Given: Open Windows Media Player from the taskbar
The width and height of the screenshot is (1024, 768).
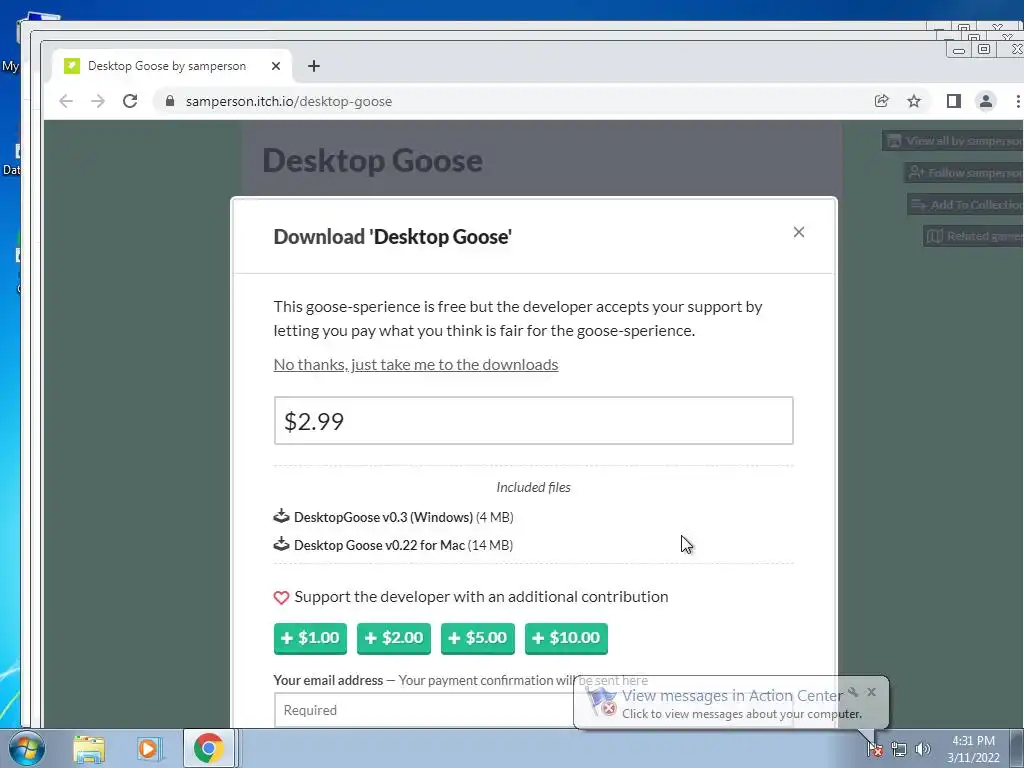Looking at the screenshot, I should click(149, 748).
